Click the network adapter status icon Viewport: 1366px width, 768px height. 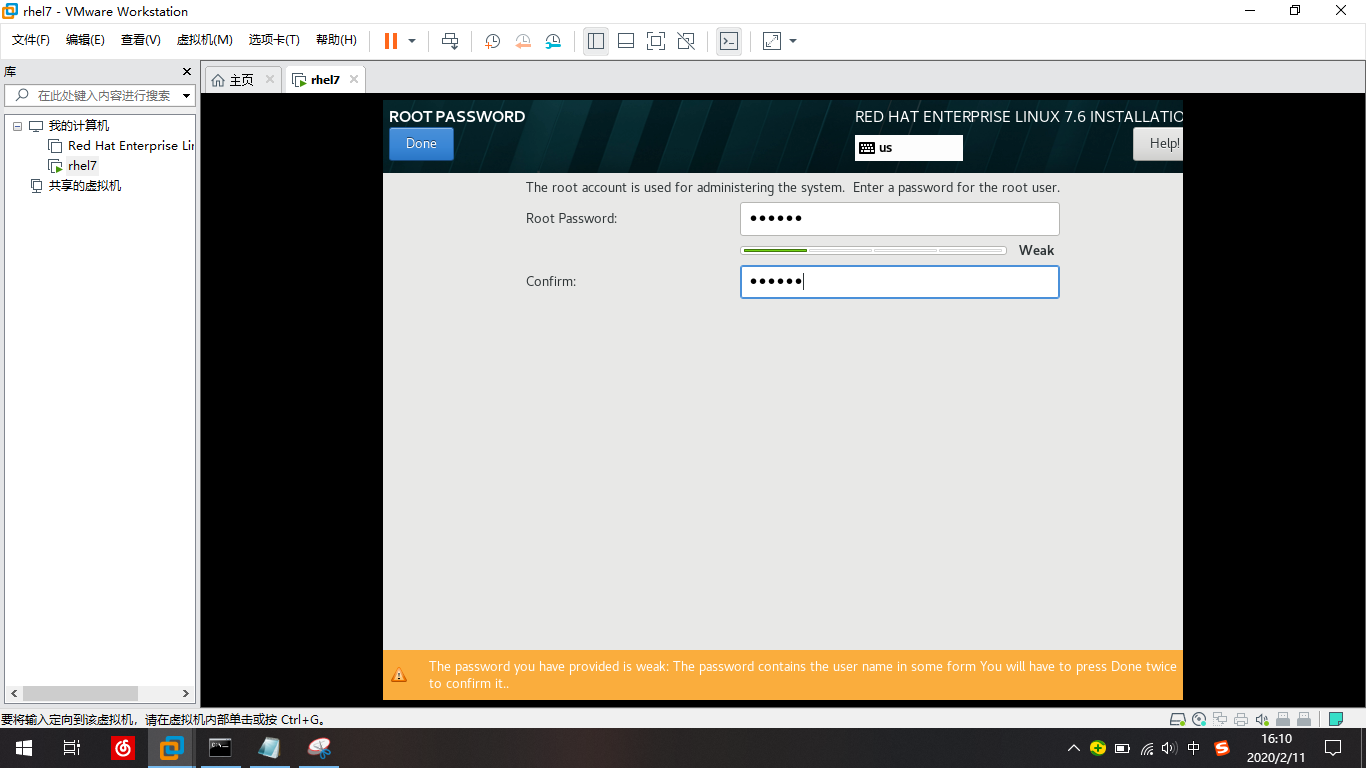(x=1220, y=719)
